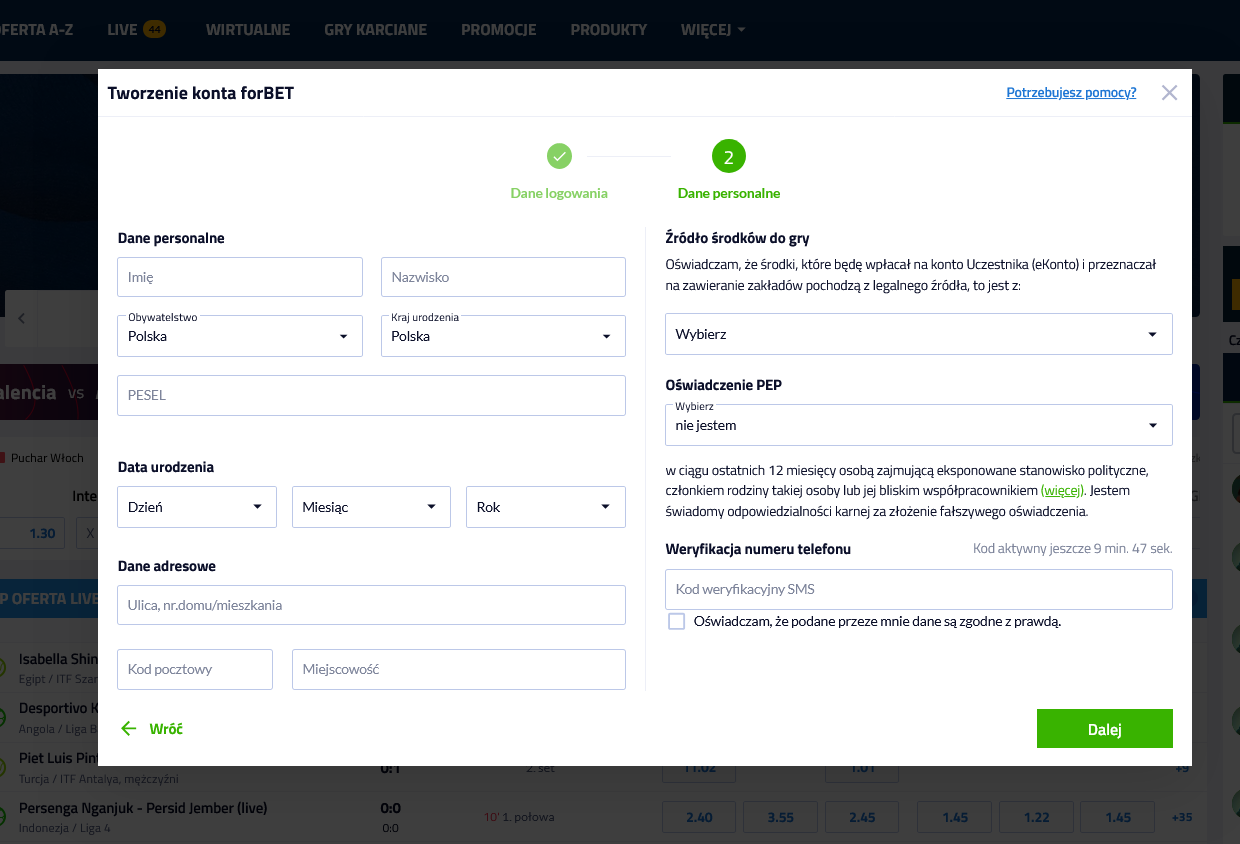This screenshot has width=1240, height=844.
Task: Expand the source of funds Wybierz dropdown
Action: (918, 334)
